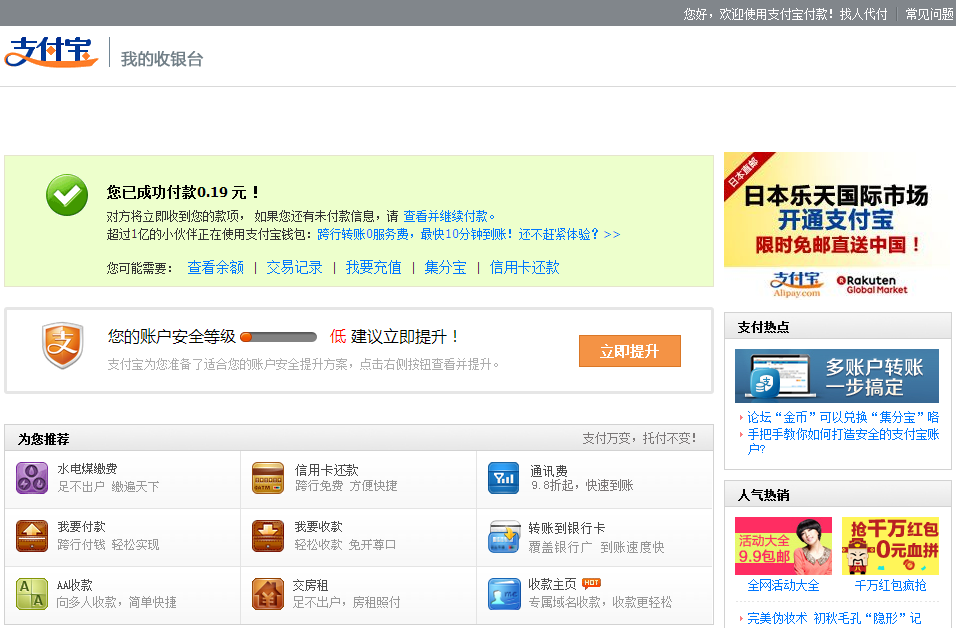This screenshot has height=628, width=956.
Task: Open the 集分宝 points link
Action: [446, 268]
